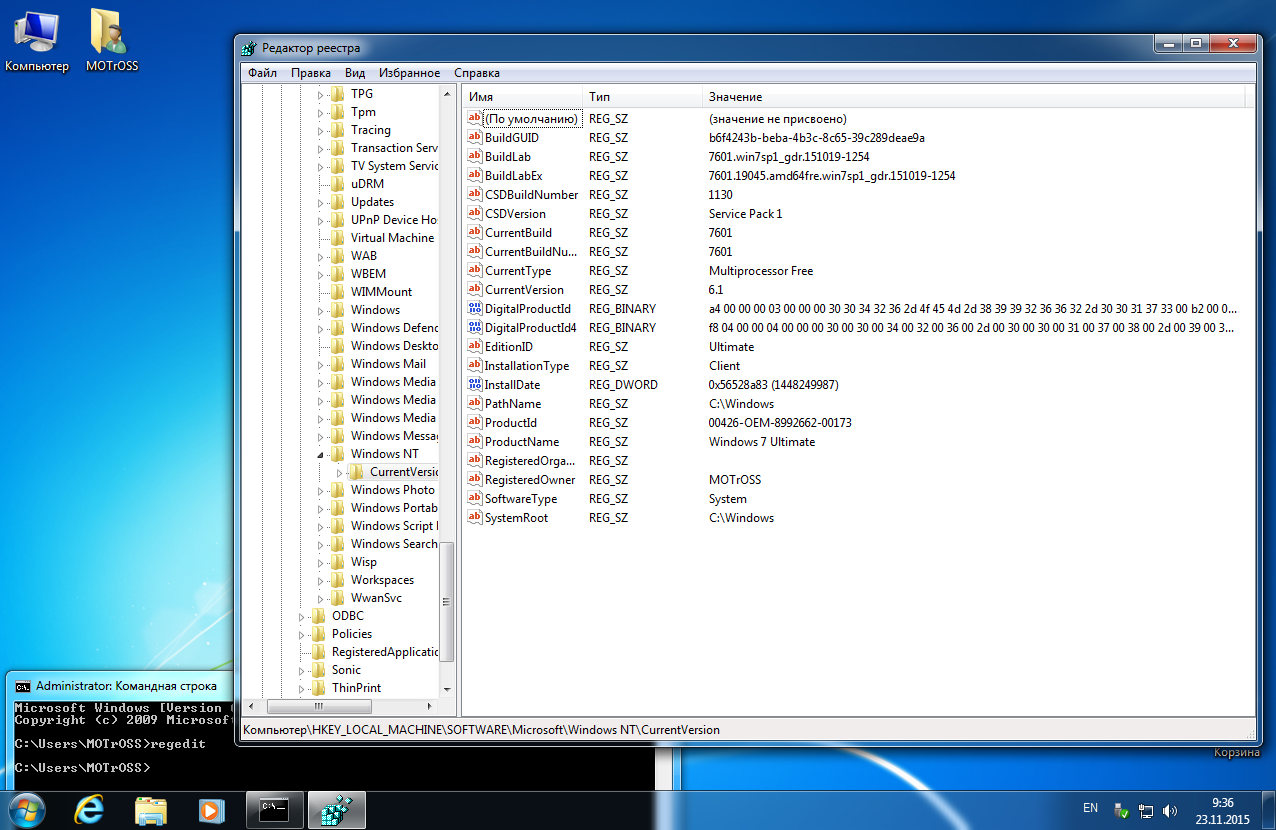The height and width of the screenshot is (830, 1276).
Task: Click the status bar registry path
Action: (x=481, y=730)
